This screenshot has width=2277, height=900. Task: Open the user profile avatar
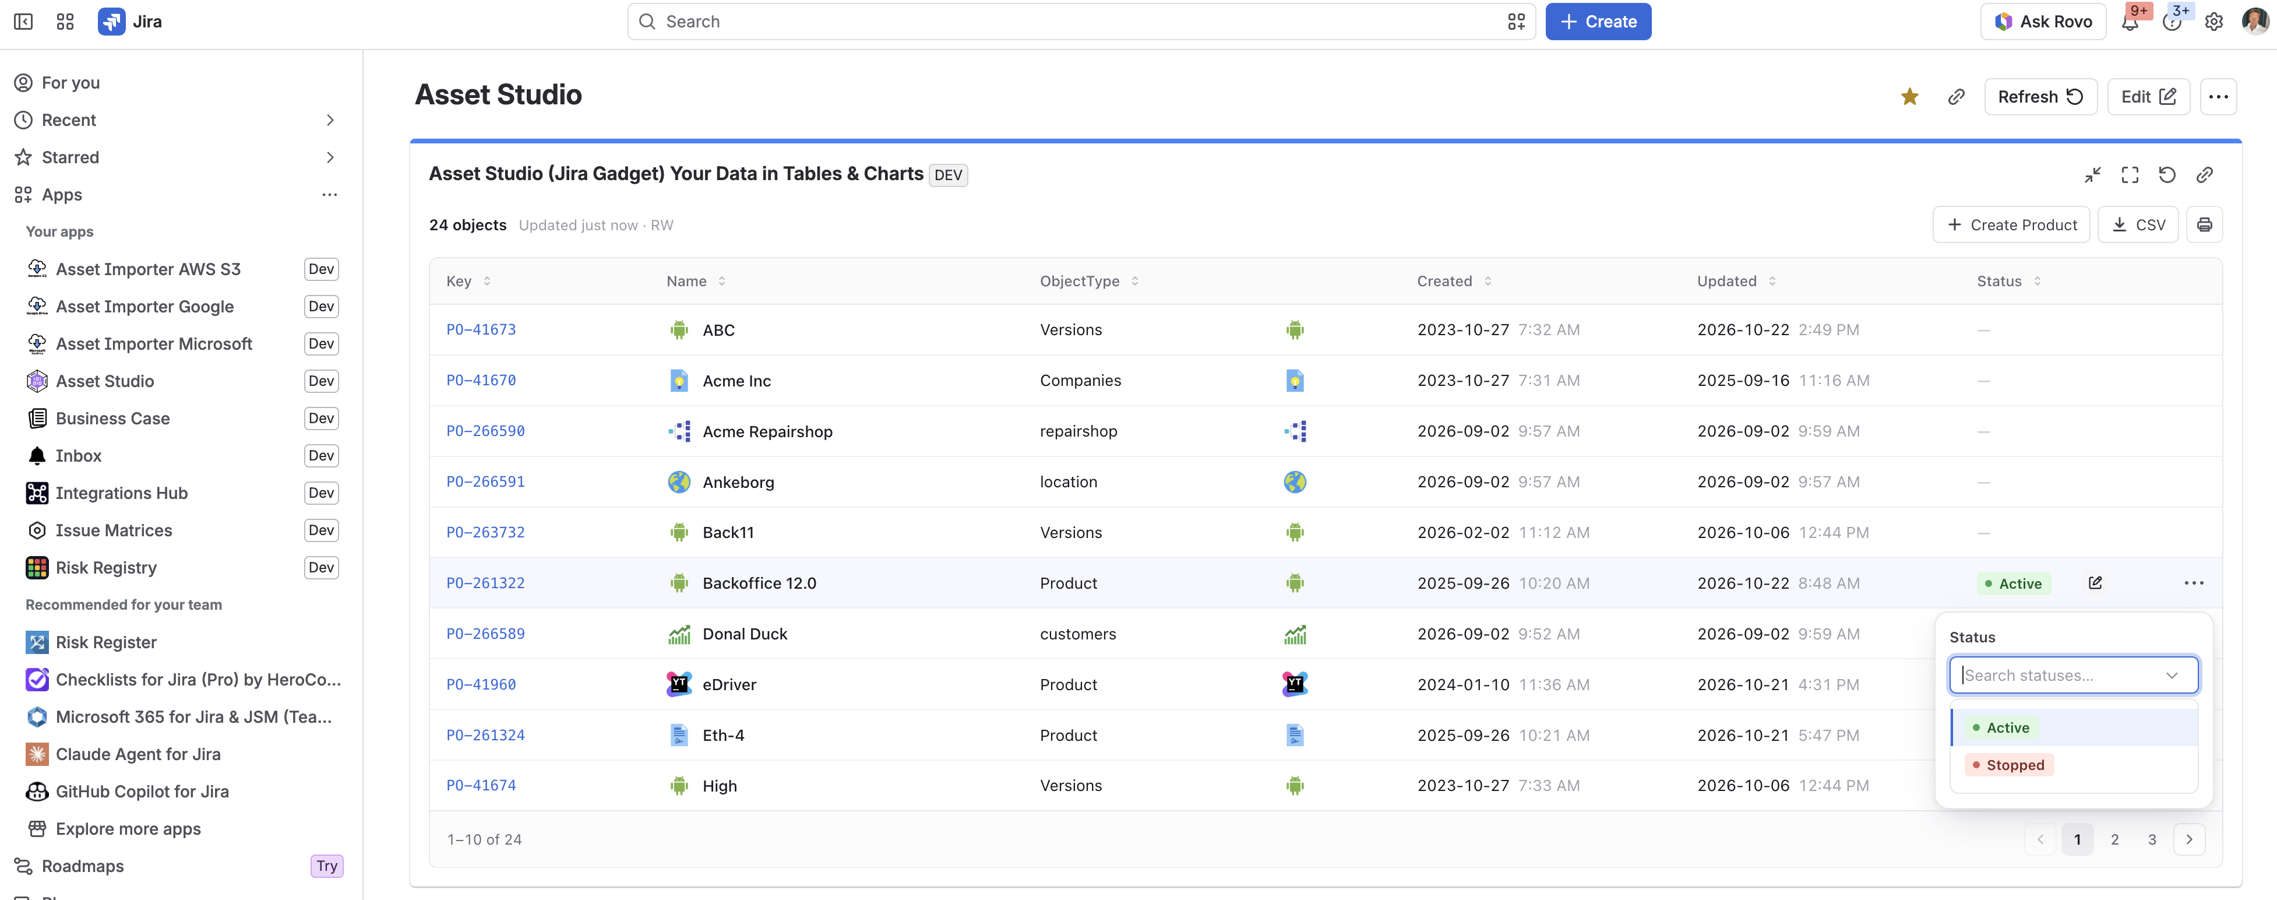pyautogui.click(x=2255, y=21)
